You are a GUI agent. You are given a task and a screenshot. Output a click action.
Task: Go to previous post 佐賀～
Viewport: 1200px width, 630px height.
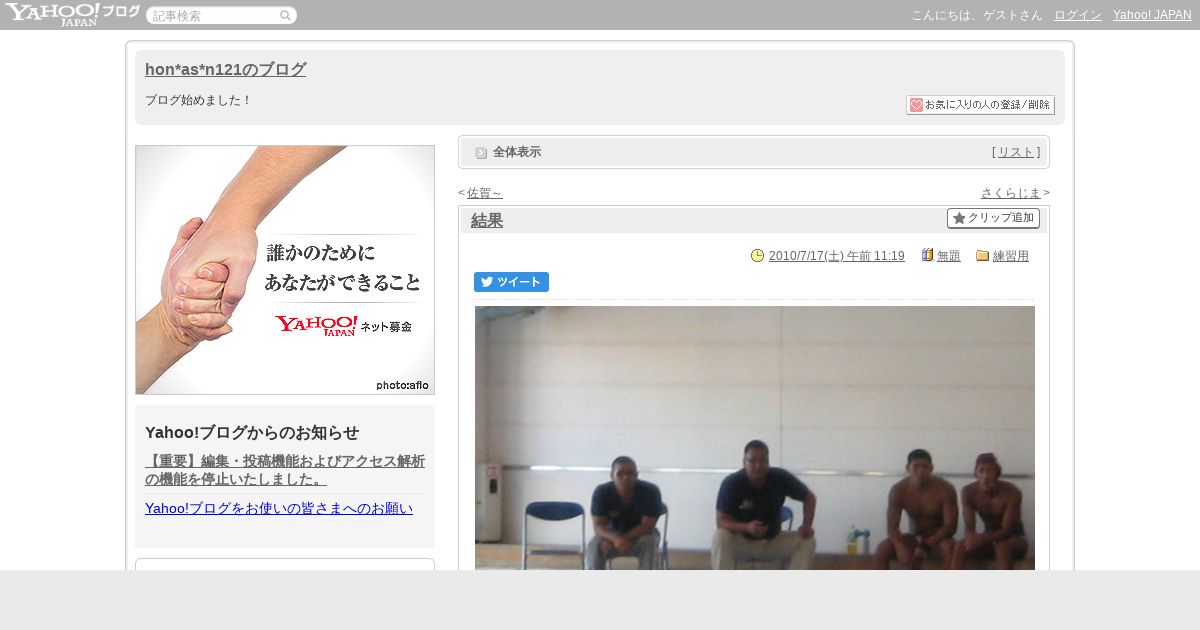(x=484, y=193)
